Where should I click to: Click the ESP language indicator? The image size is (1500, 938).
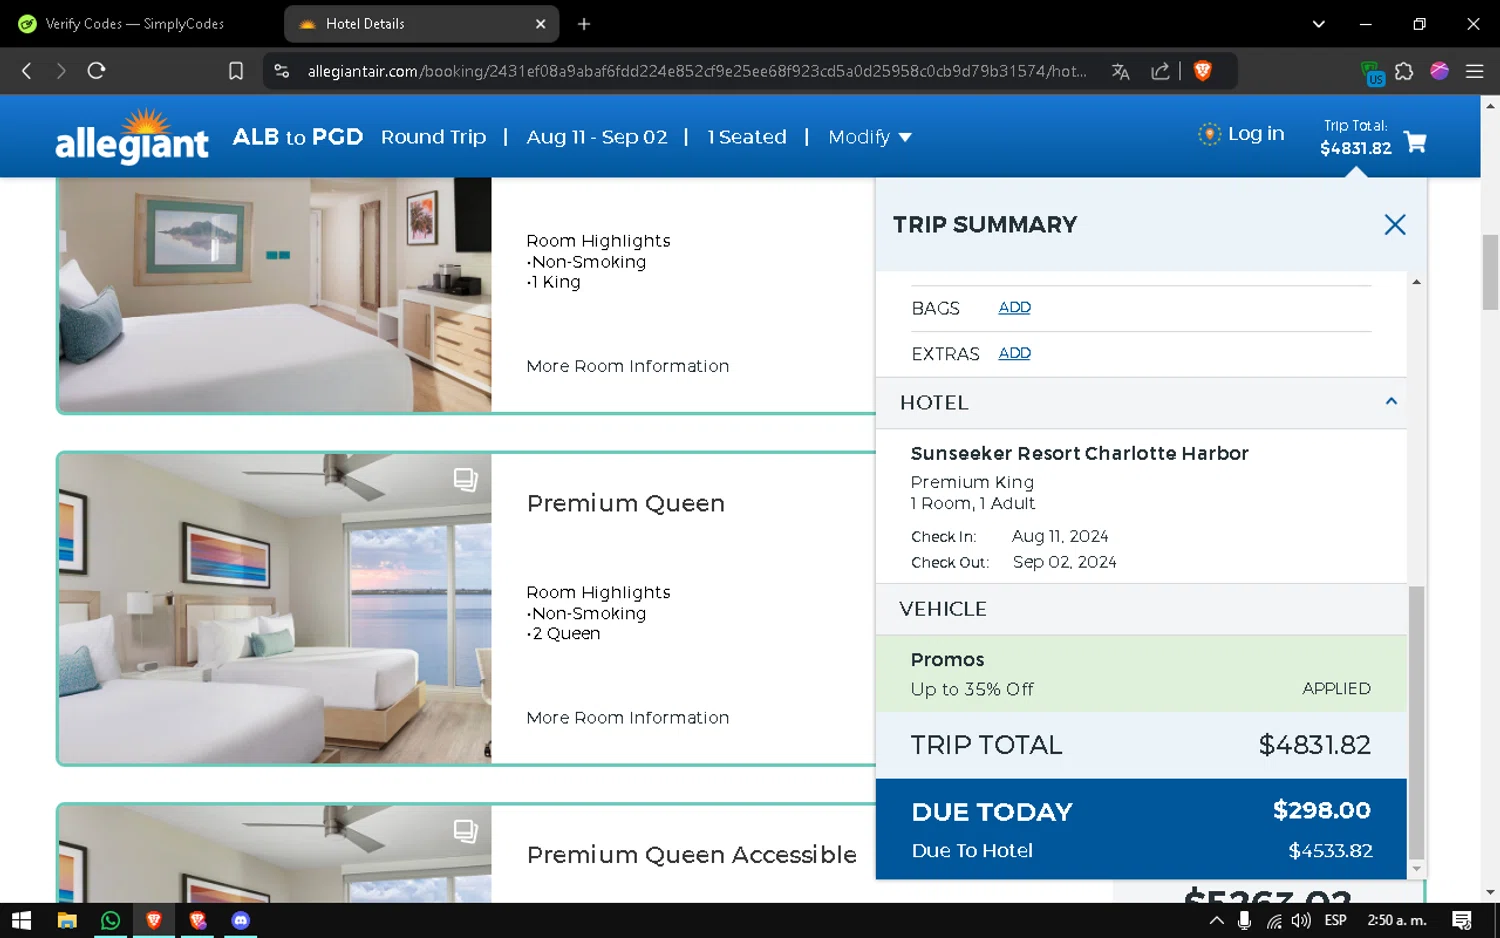1335,920
